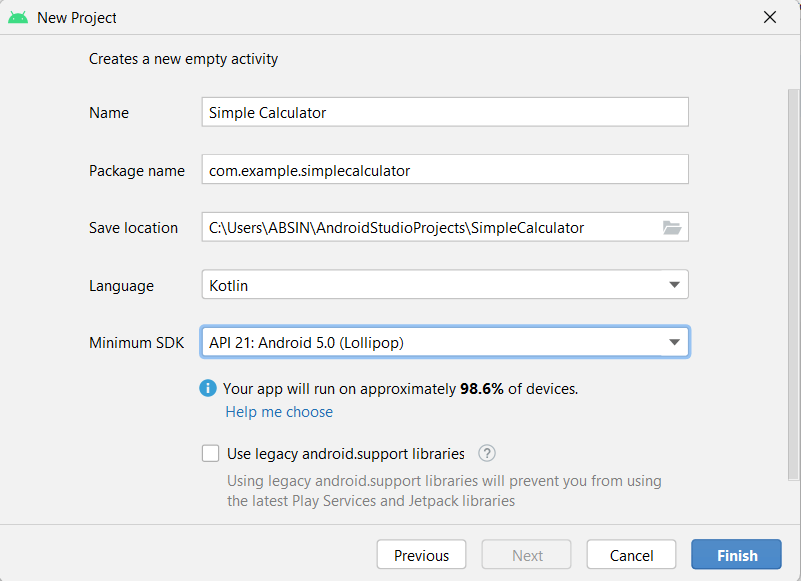Open the folder browser for Save location
801x581 pixels.
click(673, 227)
